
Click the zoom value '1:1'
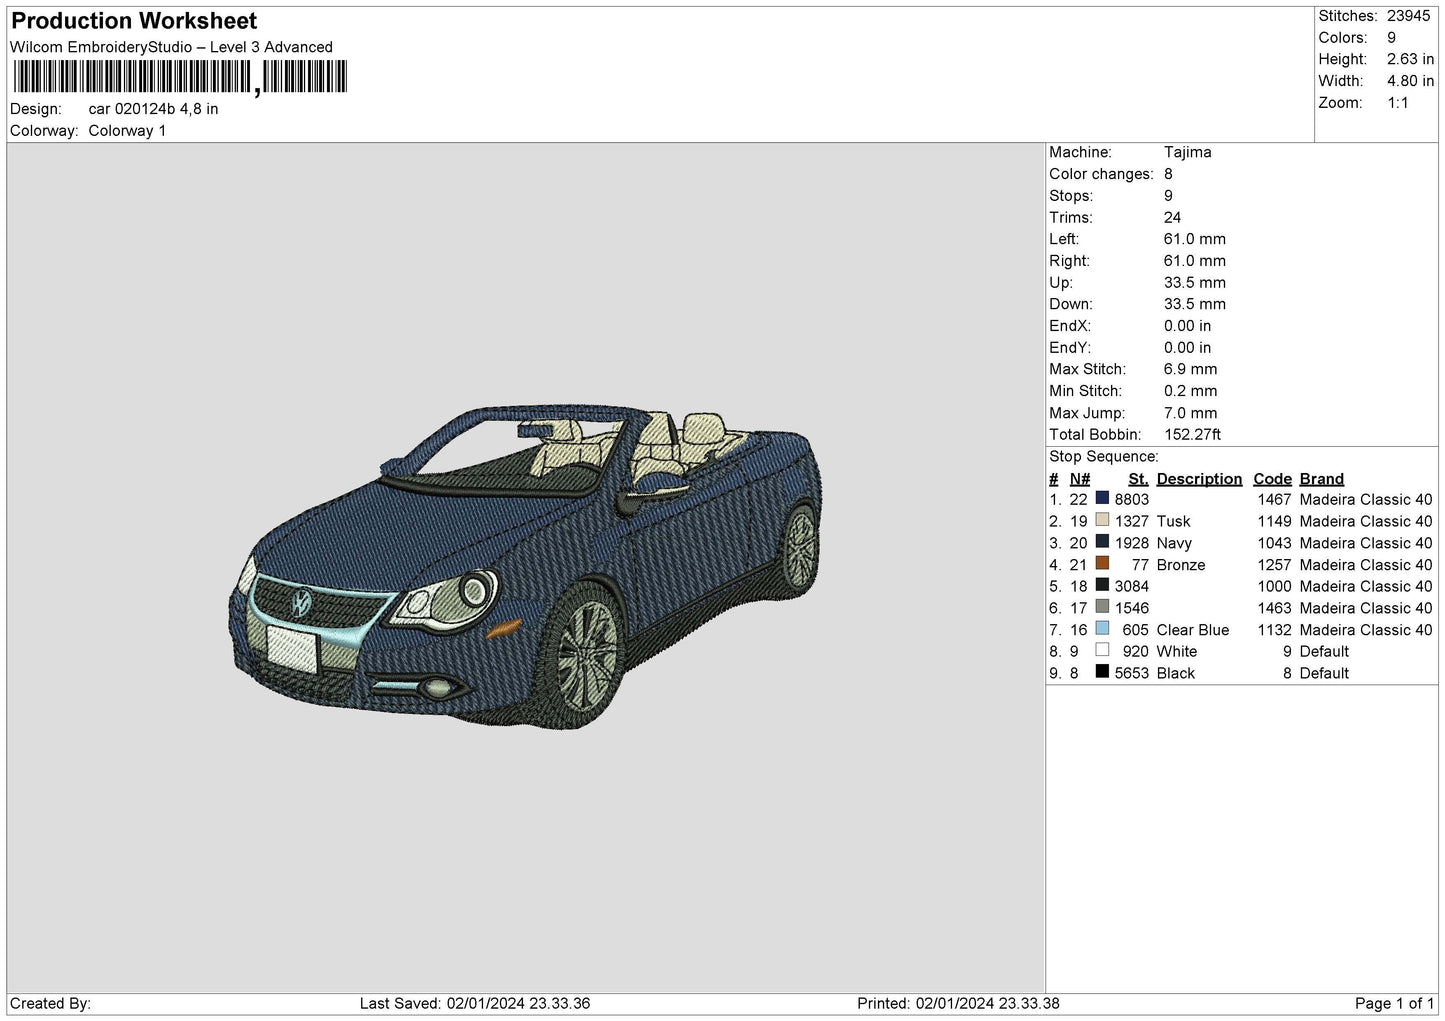click(x=1397, y=103)
